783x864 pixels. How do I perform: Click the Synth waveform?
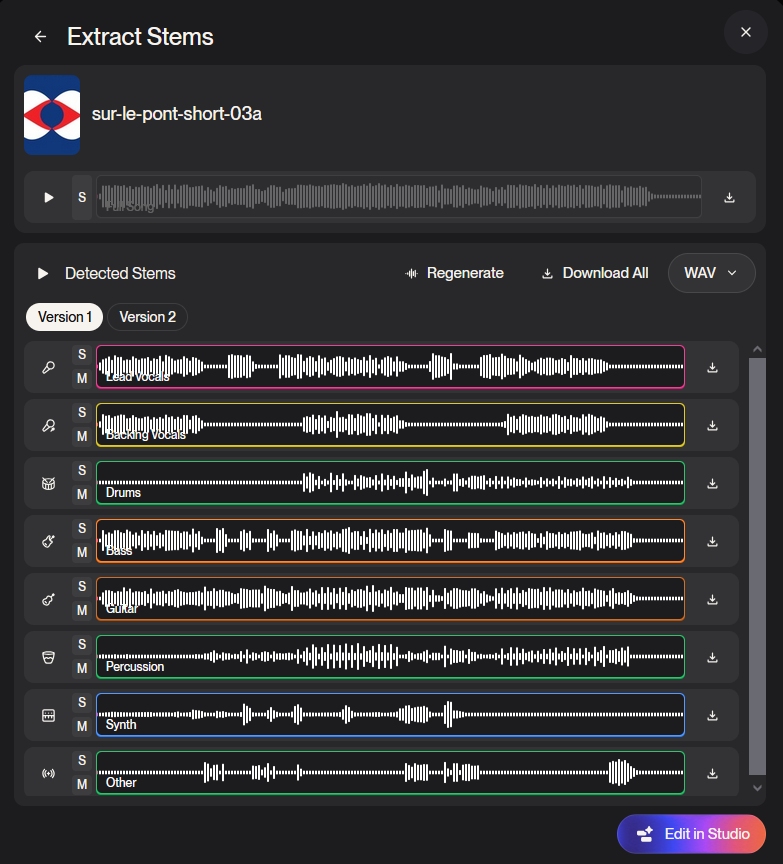pos(391,715)
